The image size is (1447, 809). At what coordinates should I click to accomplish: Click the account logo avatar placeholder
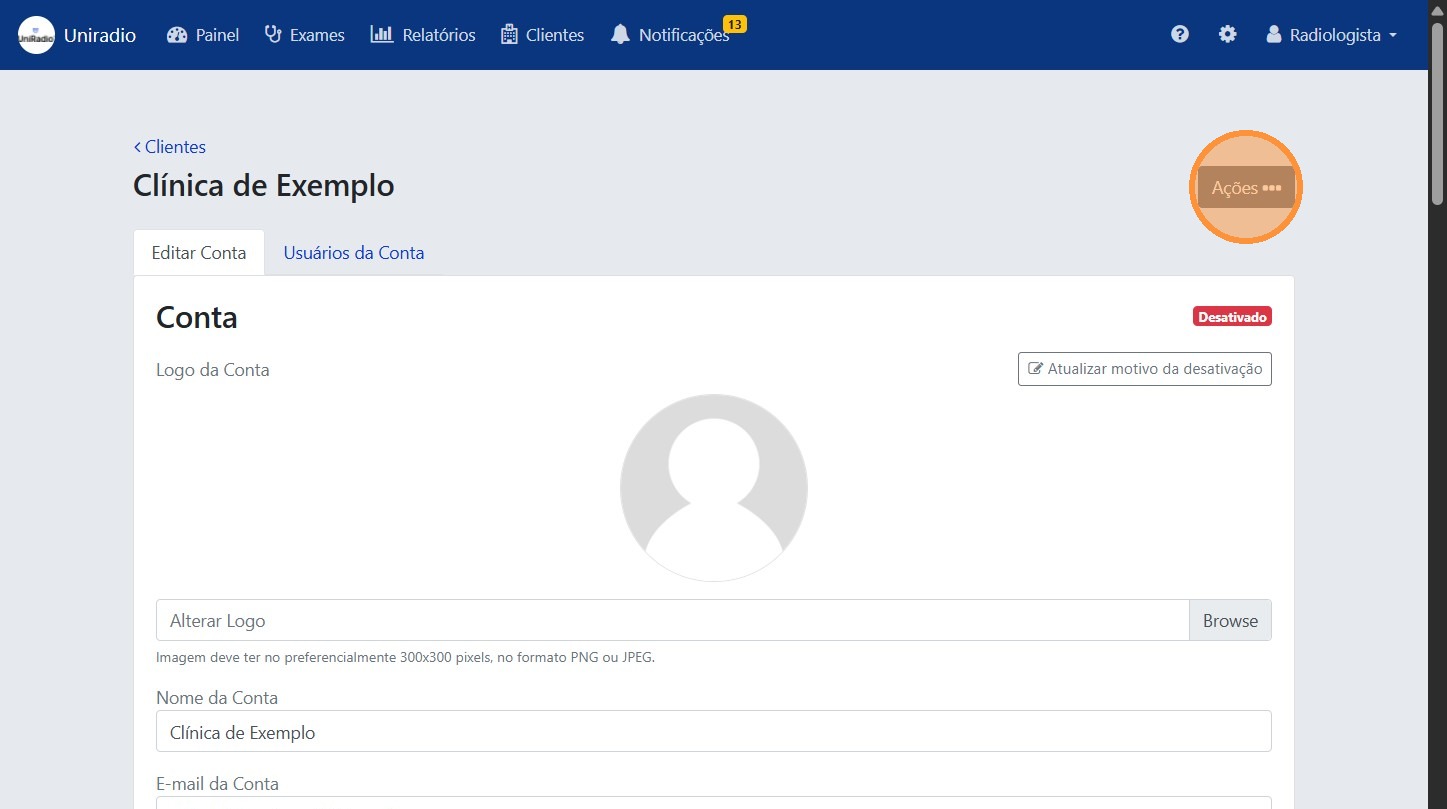coord(713,488)
